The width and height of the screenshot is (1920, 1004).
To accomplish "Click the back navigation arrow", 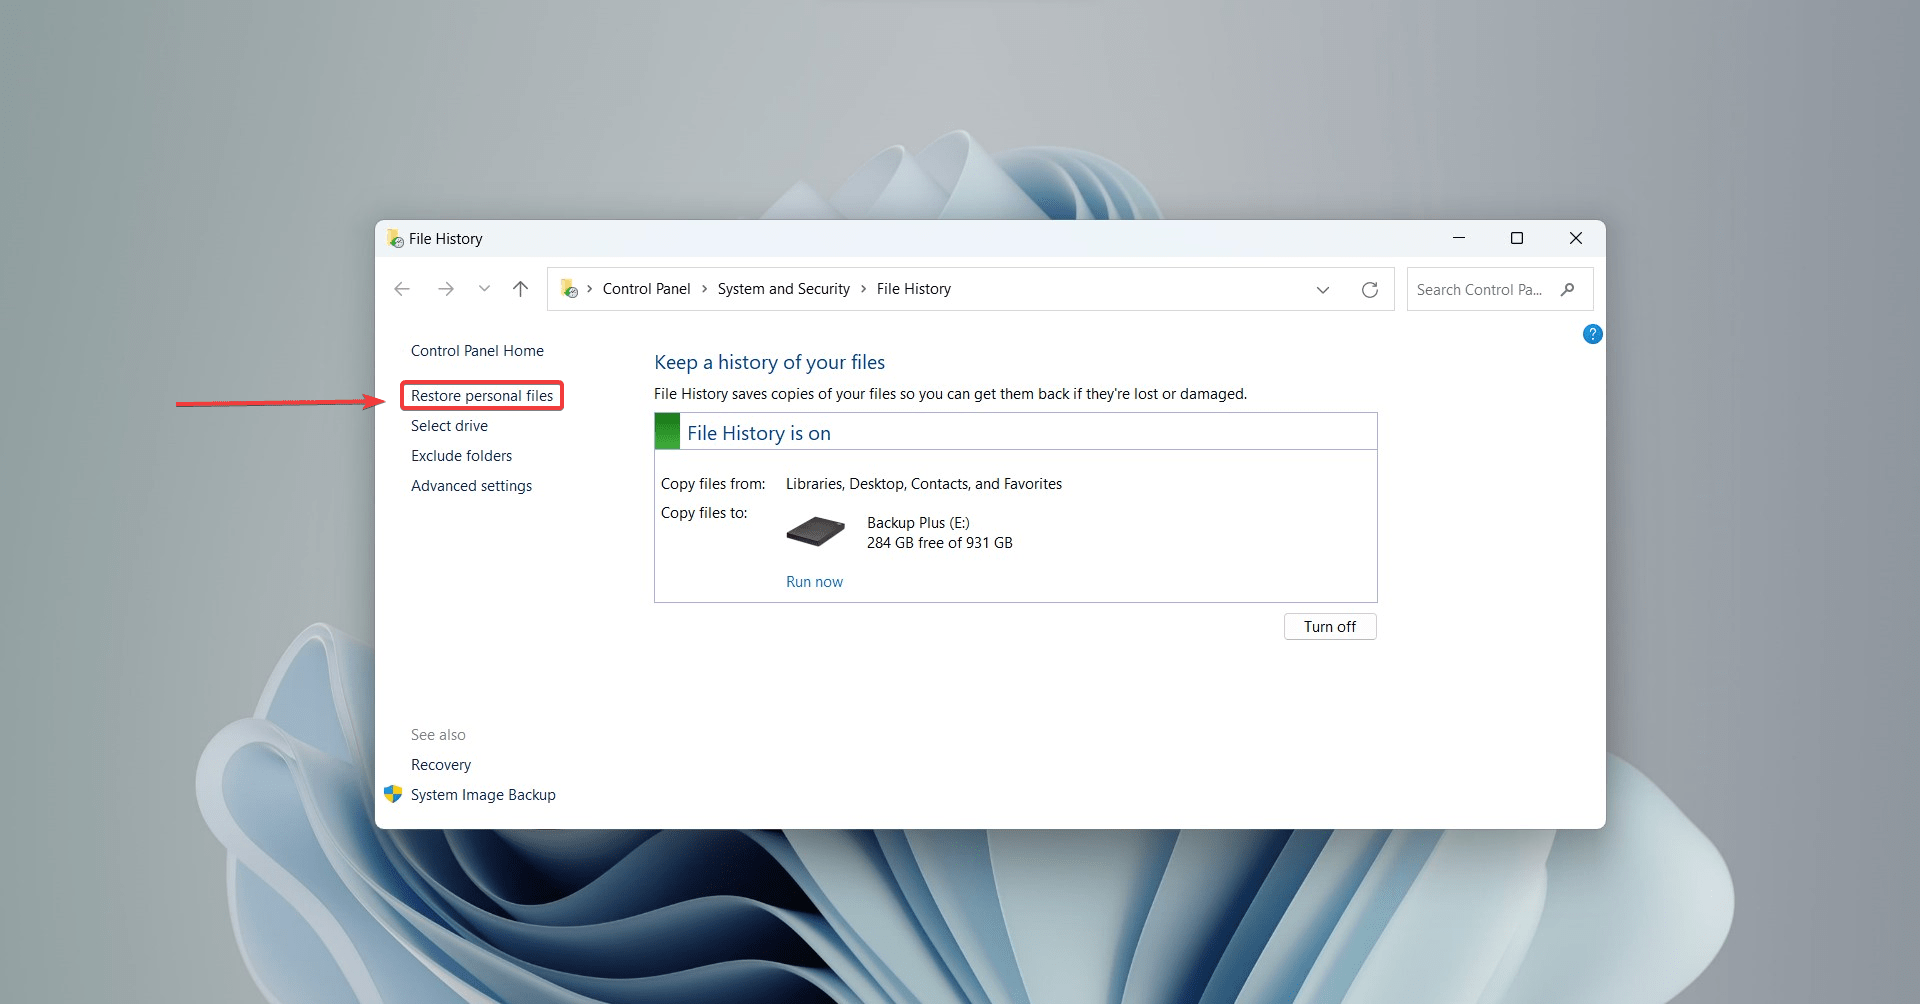I will point(402,289).
